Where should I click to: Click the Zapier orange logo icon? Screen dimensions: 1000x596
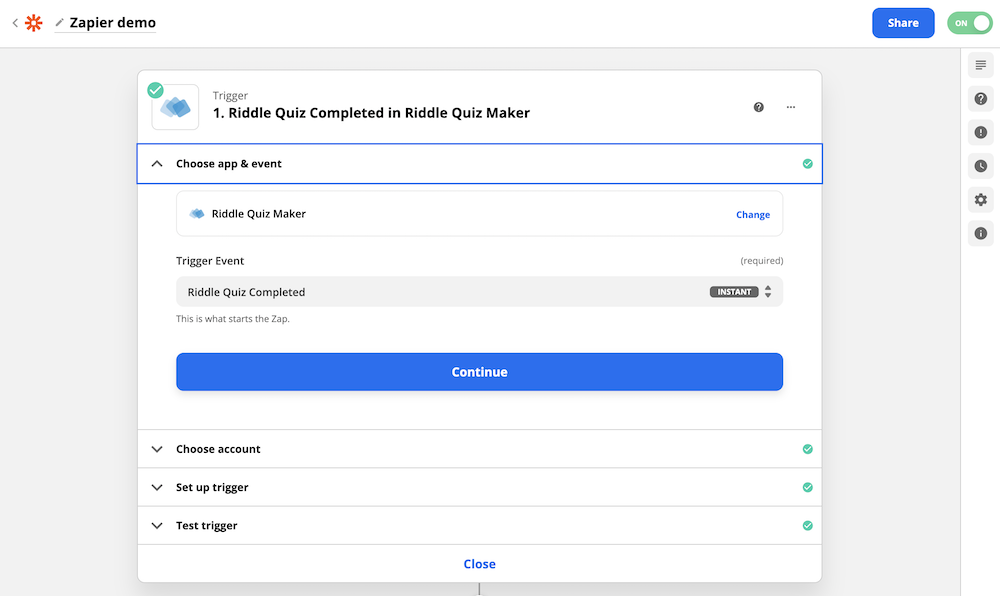click(x=33, y=23)
